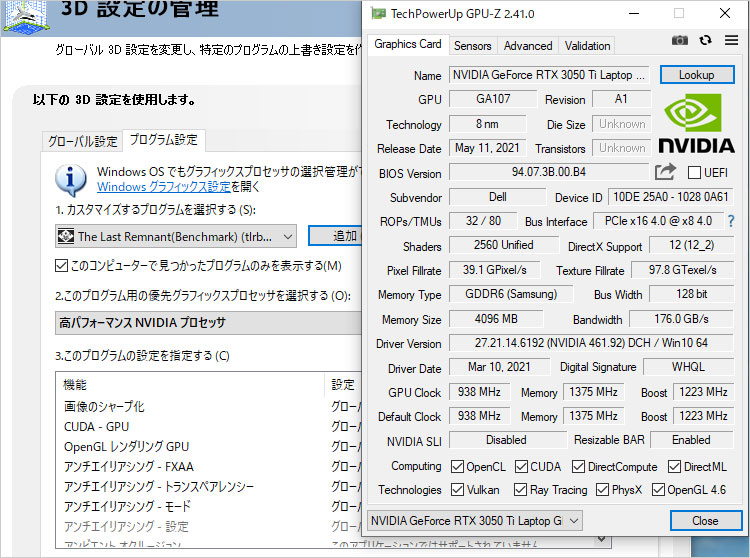Open Windows グラフィックス設定 link
This screenshot has height=558, width=750.
tap(164, 187)
